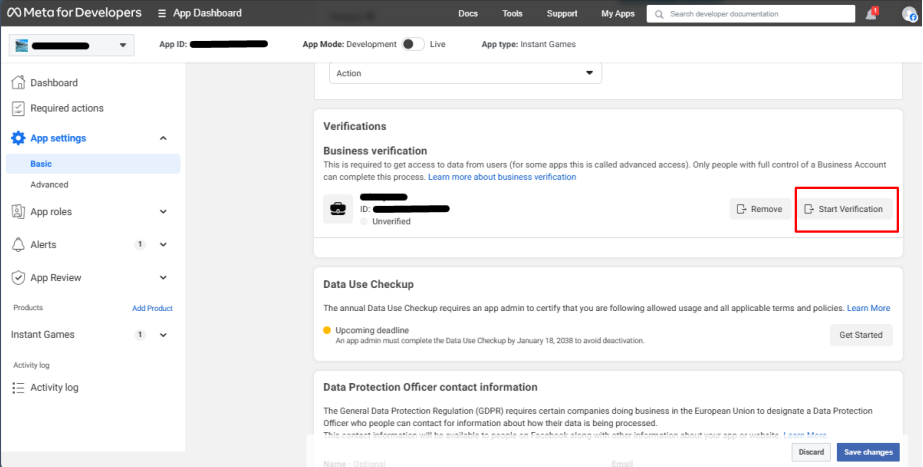Open the Docs menu
The width and height of the screenshot is (923, 467).
(x=468, y=14)
